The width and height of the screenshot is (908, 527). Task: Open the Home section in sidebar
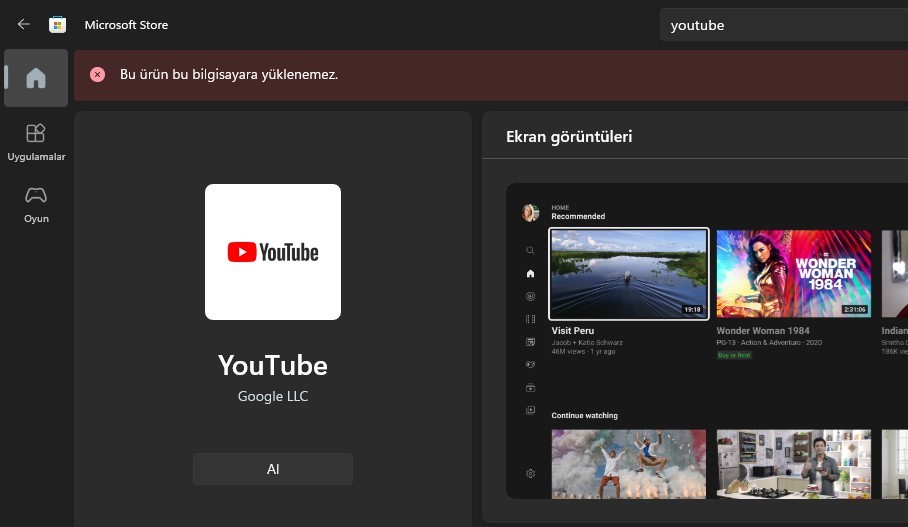click(x=36, y=78)
